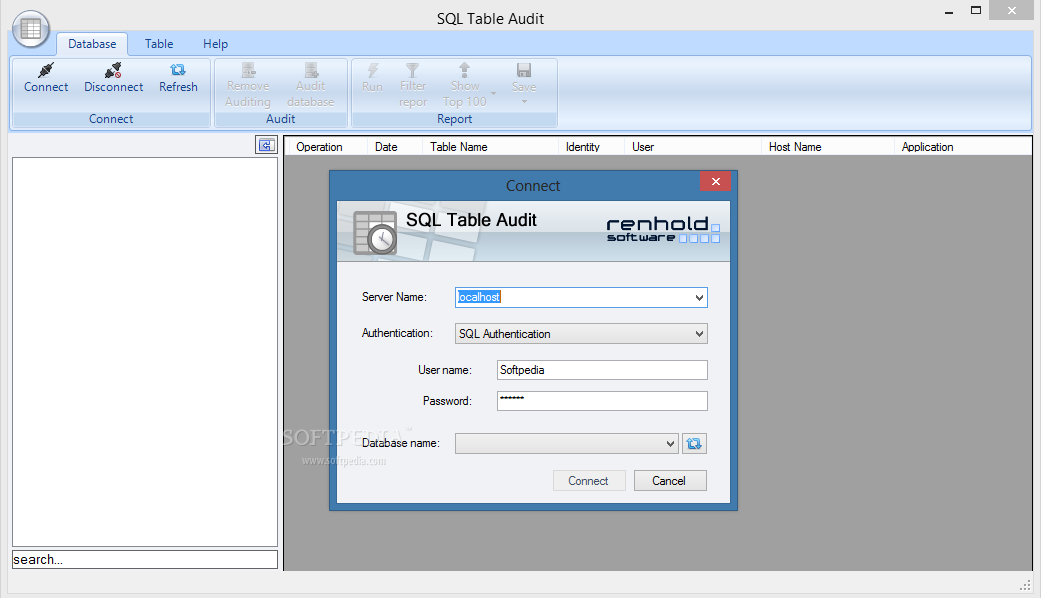Click the search box below the tree
This screenshot has height=598, width=1041.
[x=145, y=560]
